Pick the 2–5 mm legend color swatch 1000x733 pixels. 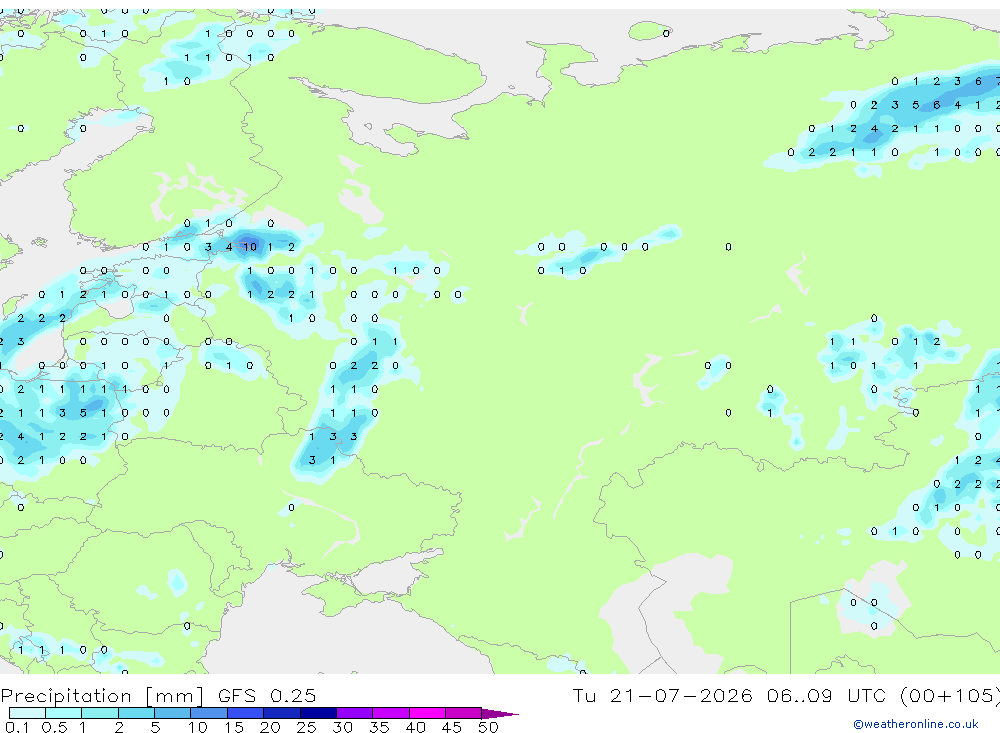(136, 713)
